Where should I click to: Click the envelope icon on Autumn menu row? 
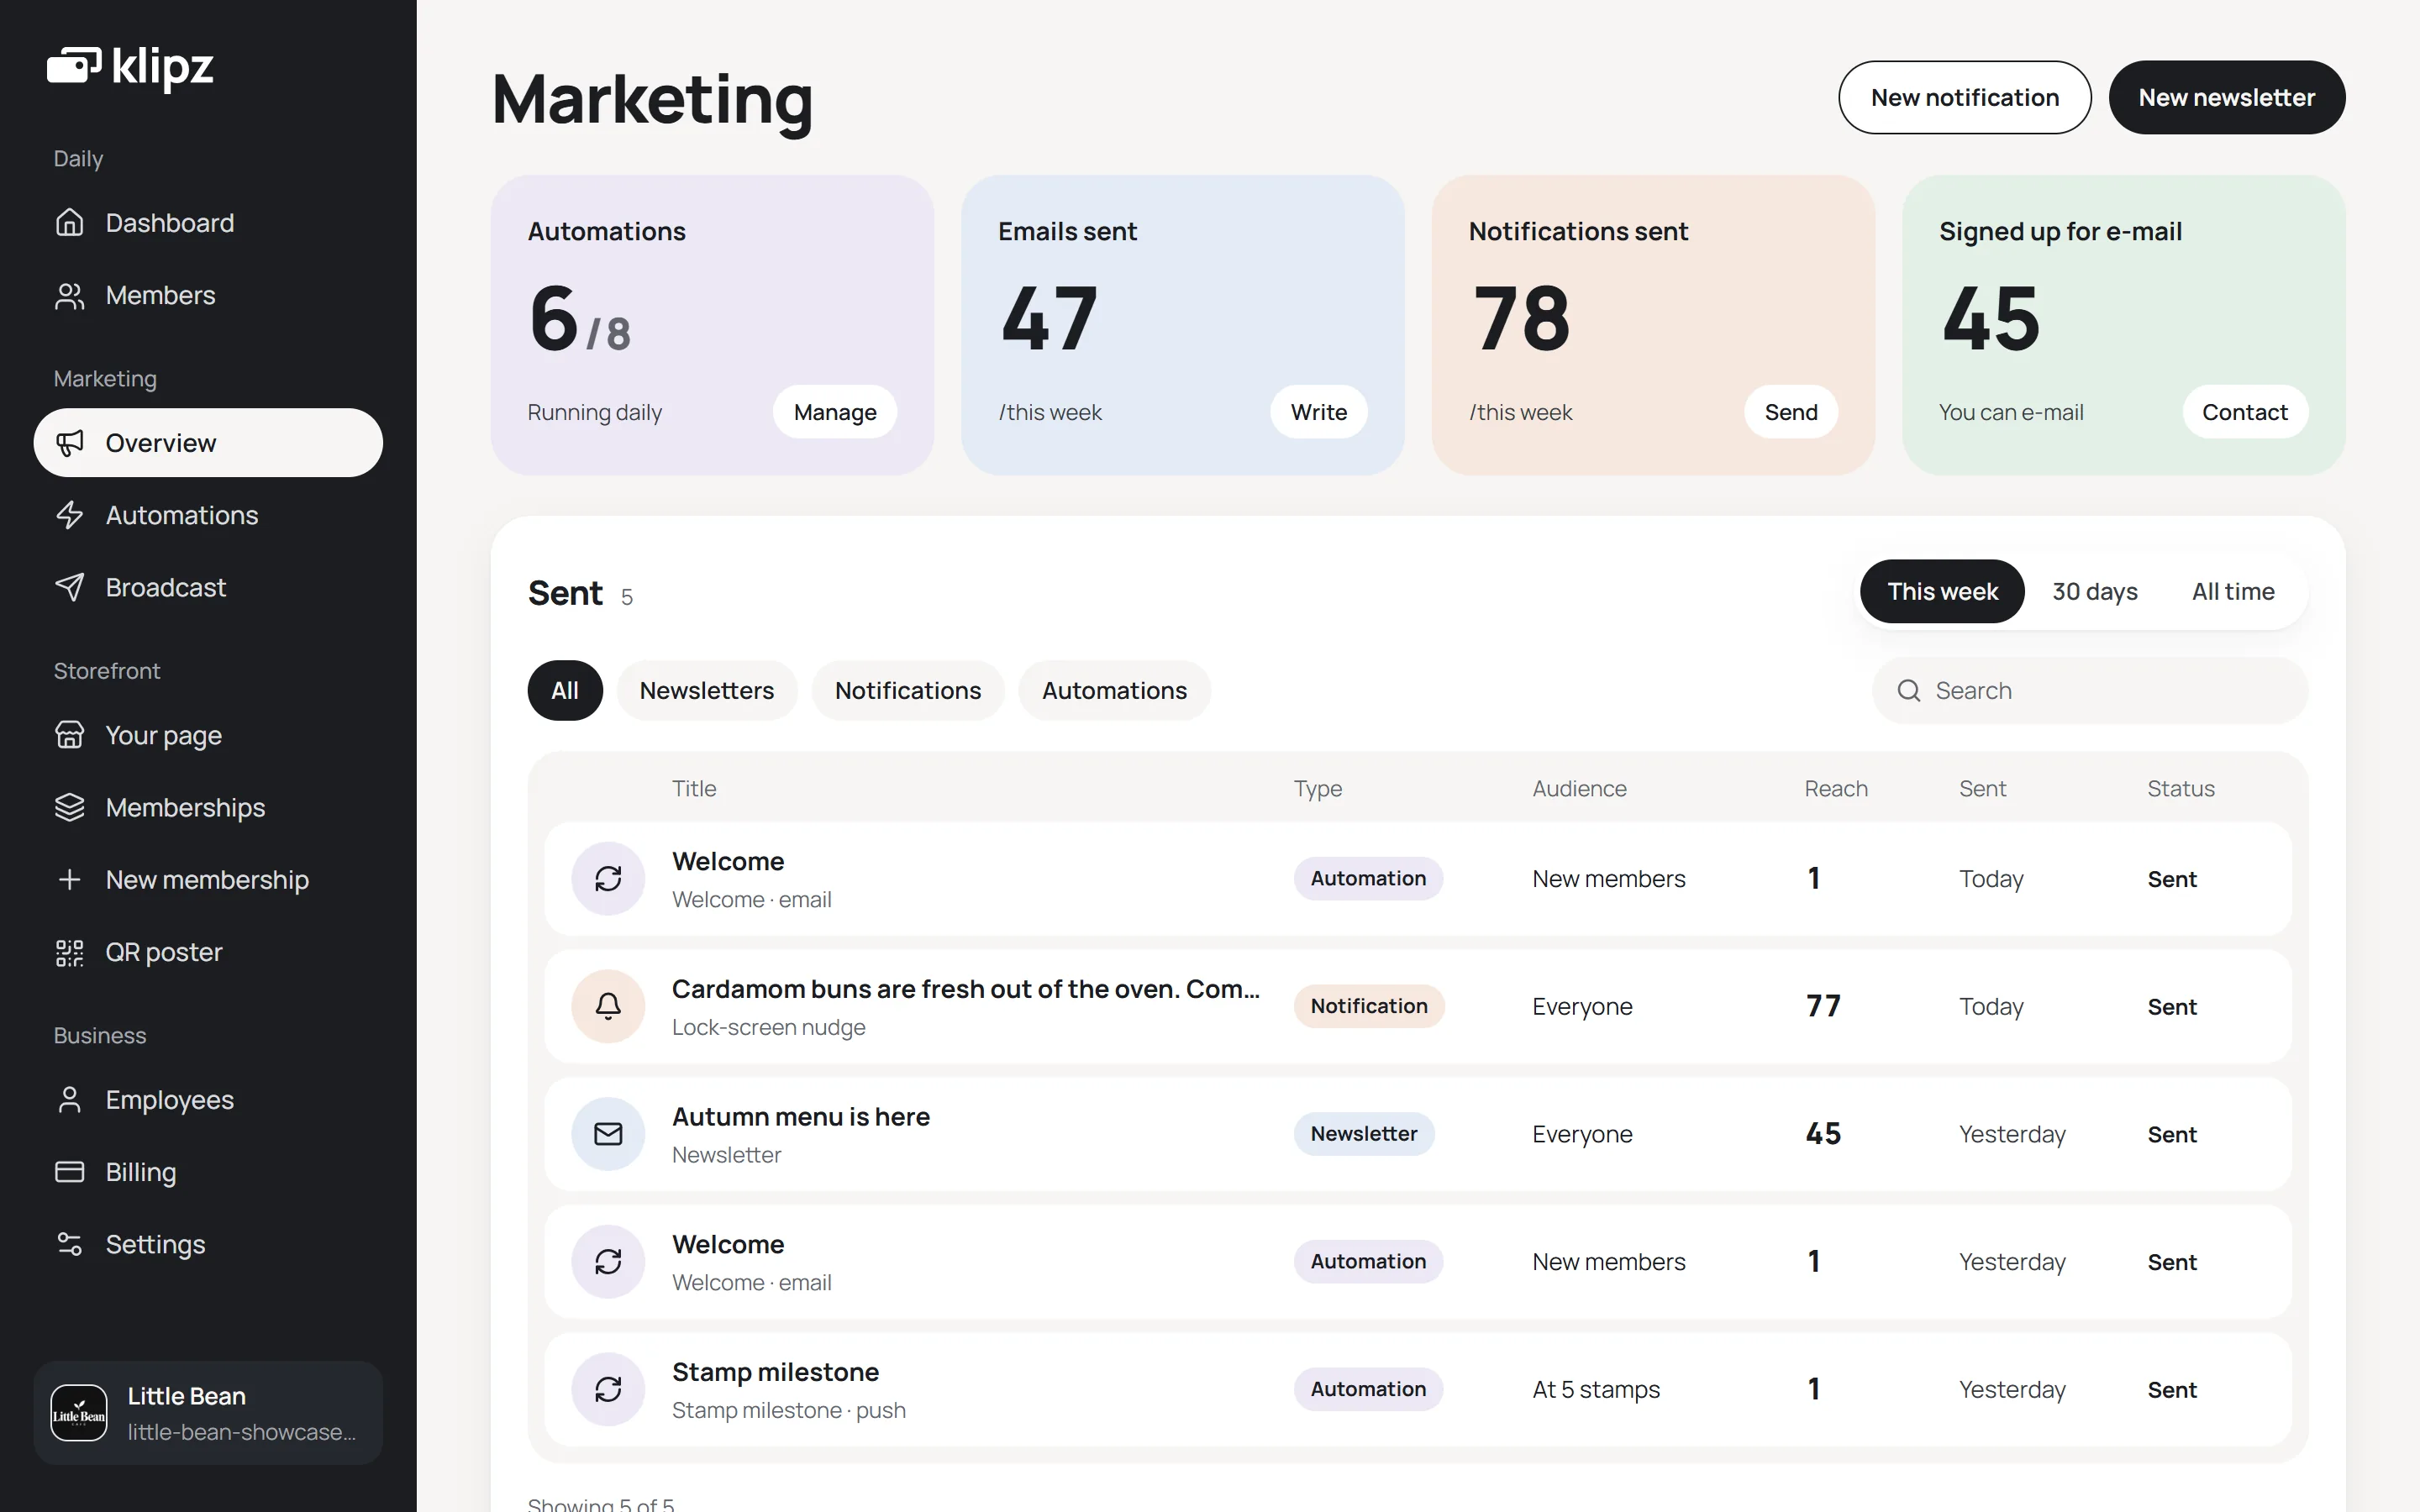[x=608, y=1134]
